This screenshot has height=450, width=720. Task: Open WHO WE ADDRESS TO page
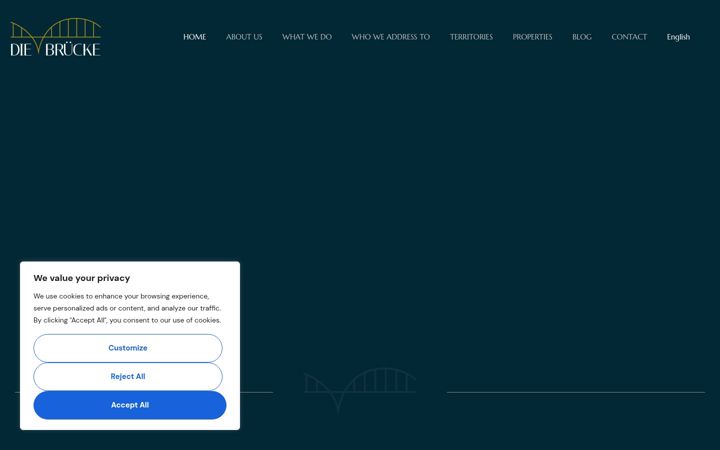tap(391, 37)
